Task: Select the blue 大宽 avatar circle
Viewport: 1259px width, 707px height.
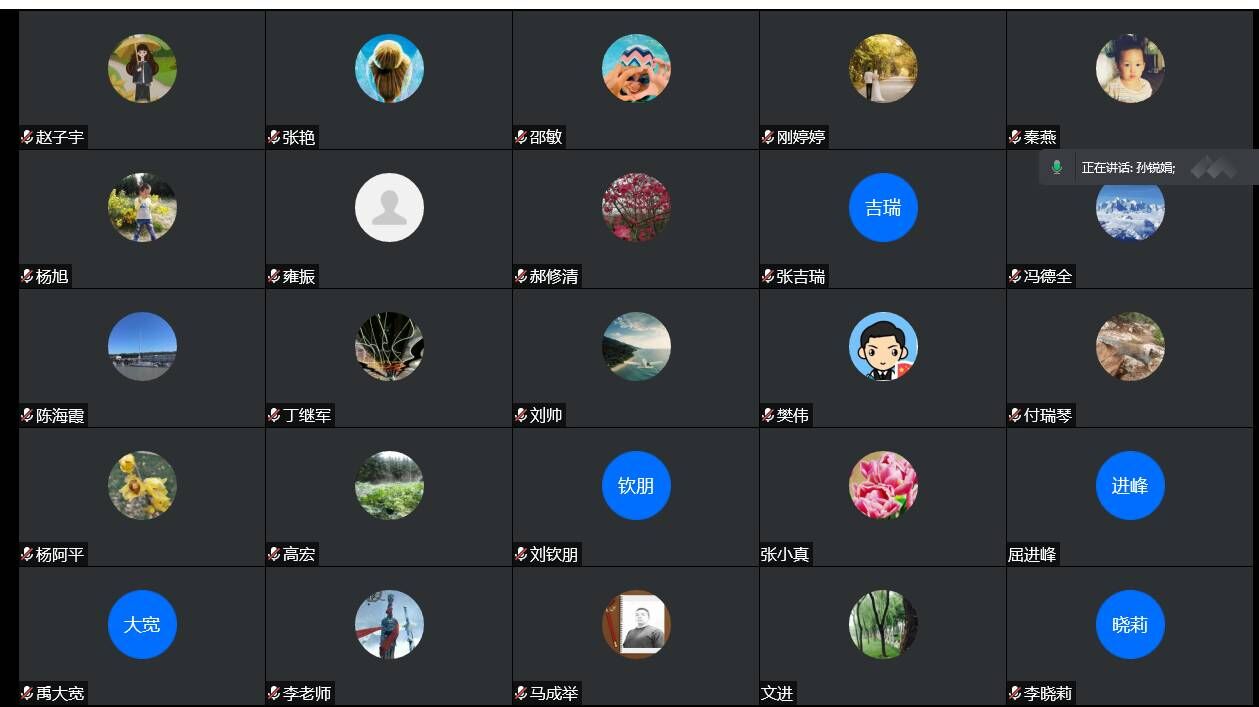Action: [x=142, y=625]
